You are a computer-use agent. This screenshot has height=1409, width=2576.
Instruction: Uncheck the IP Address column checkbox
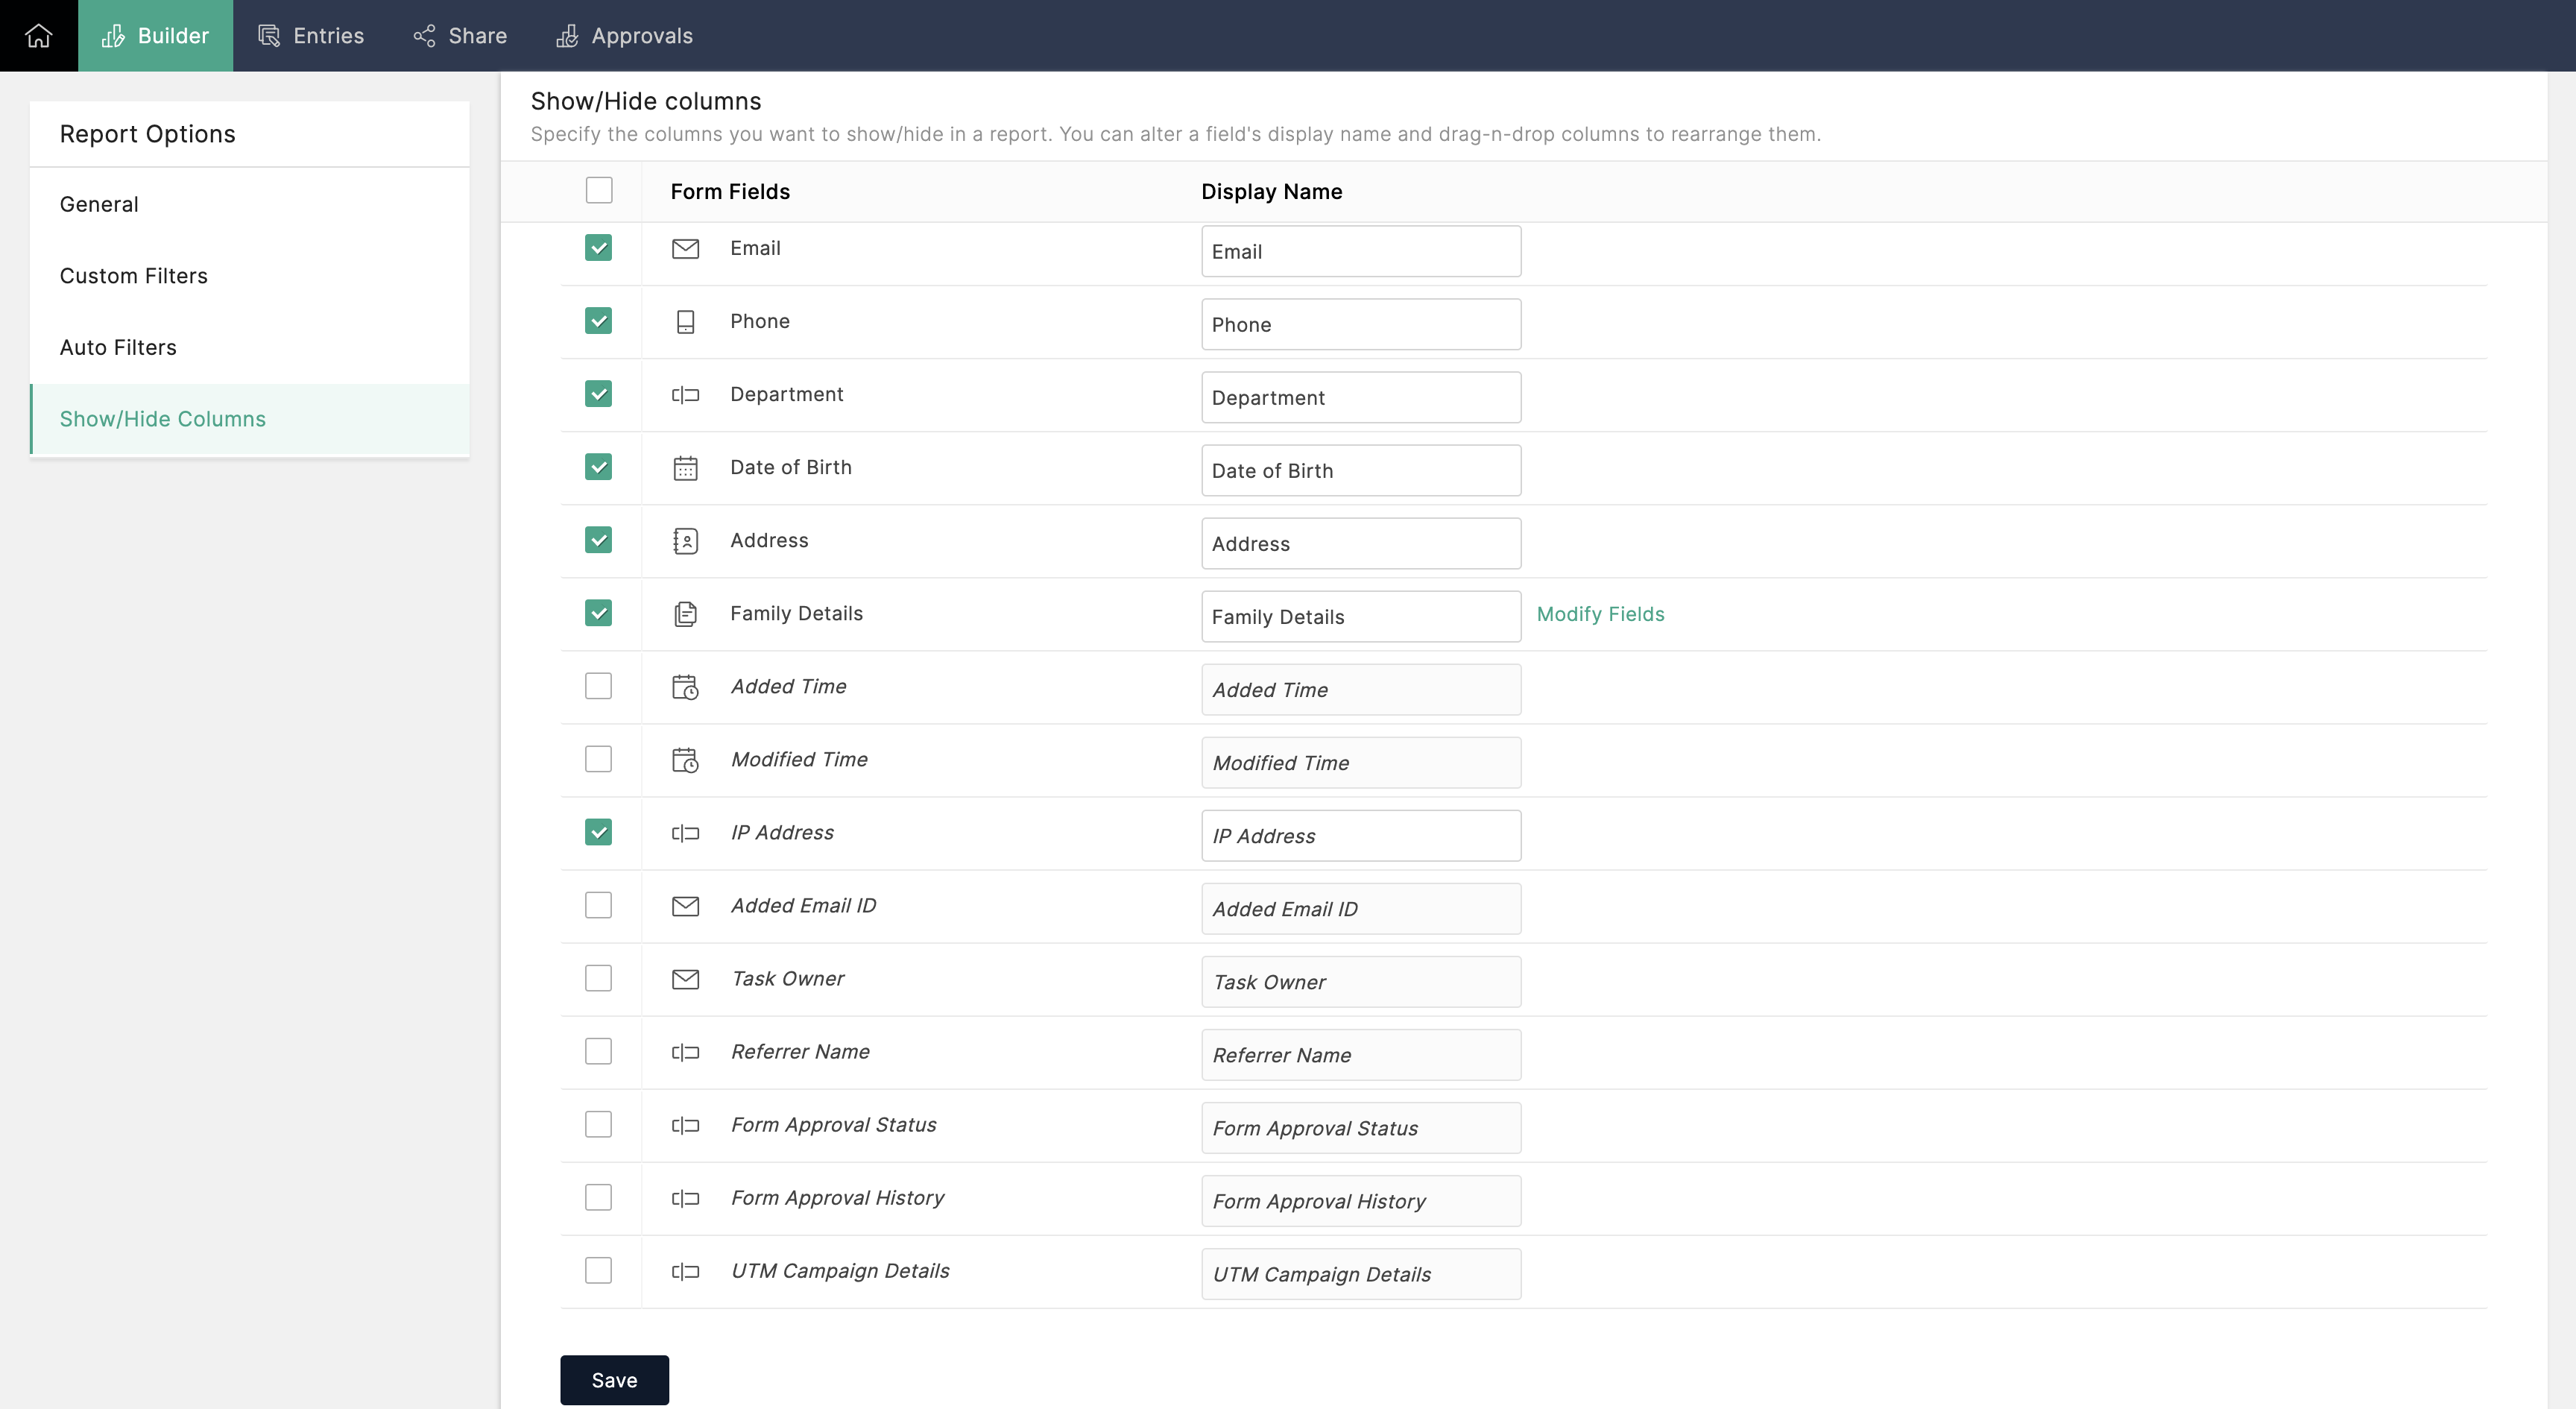click(598, 832)
